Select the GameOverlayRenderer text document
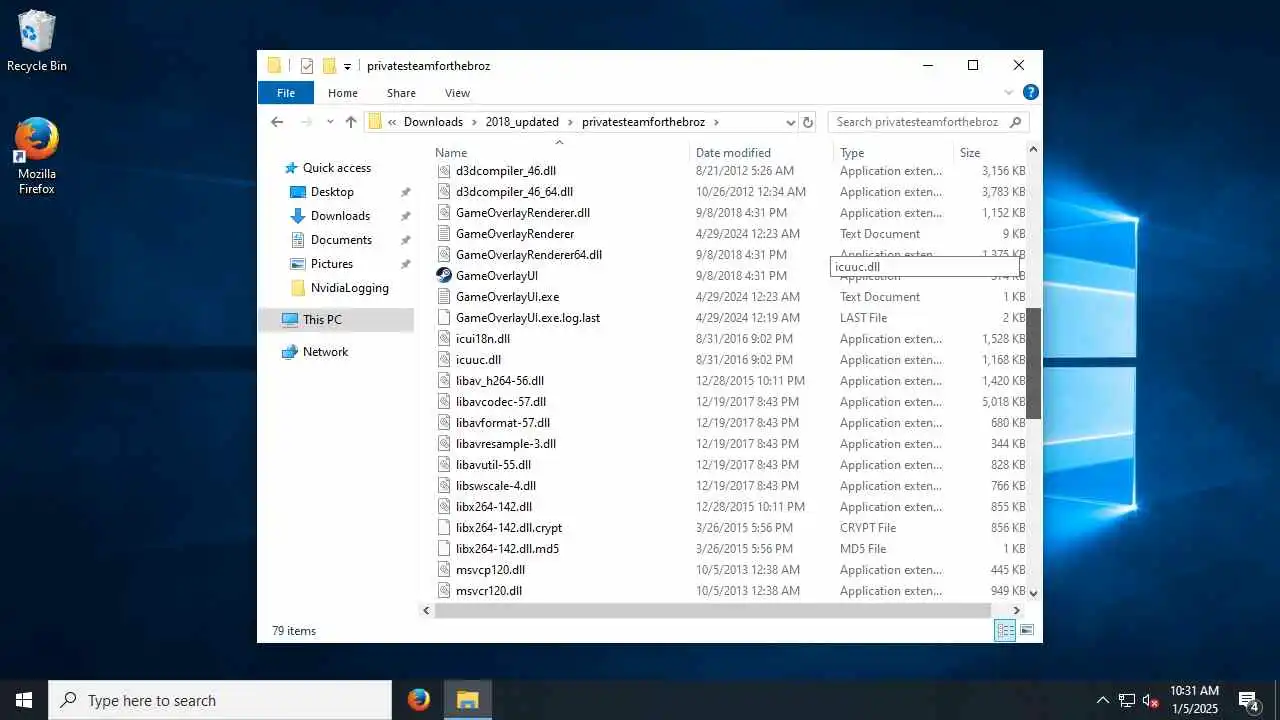Viewport: 1280px width, 720px height. (515, 234)
